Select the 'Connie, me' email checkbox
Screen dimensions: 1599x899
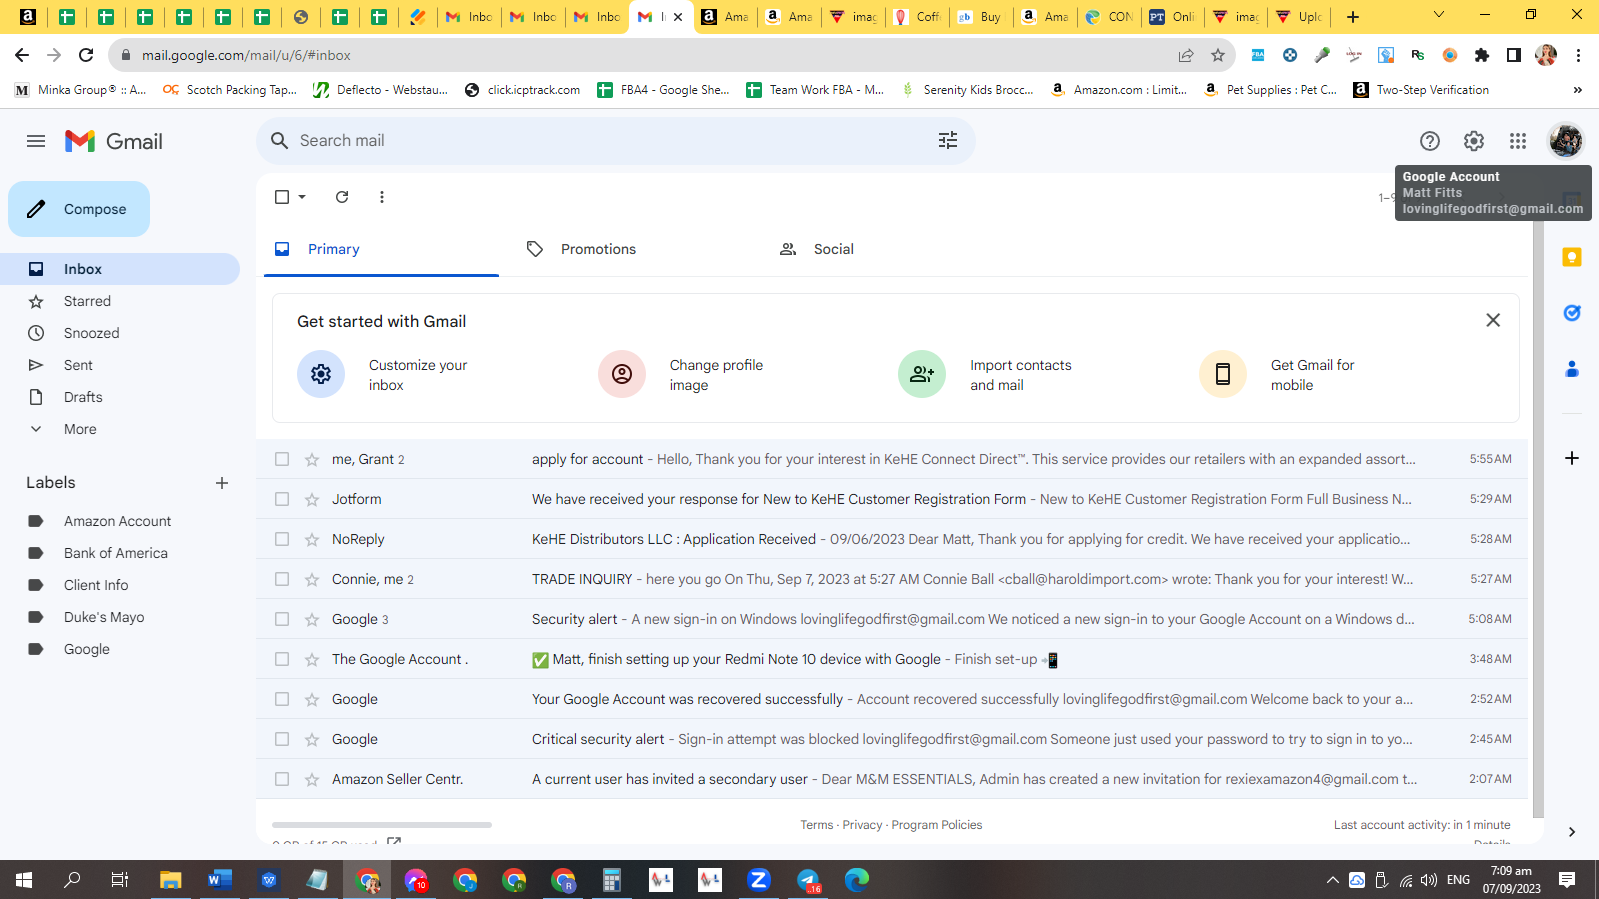pyautogui.click(x=282, y=579)
